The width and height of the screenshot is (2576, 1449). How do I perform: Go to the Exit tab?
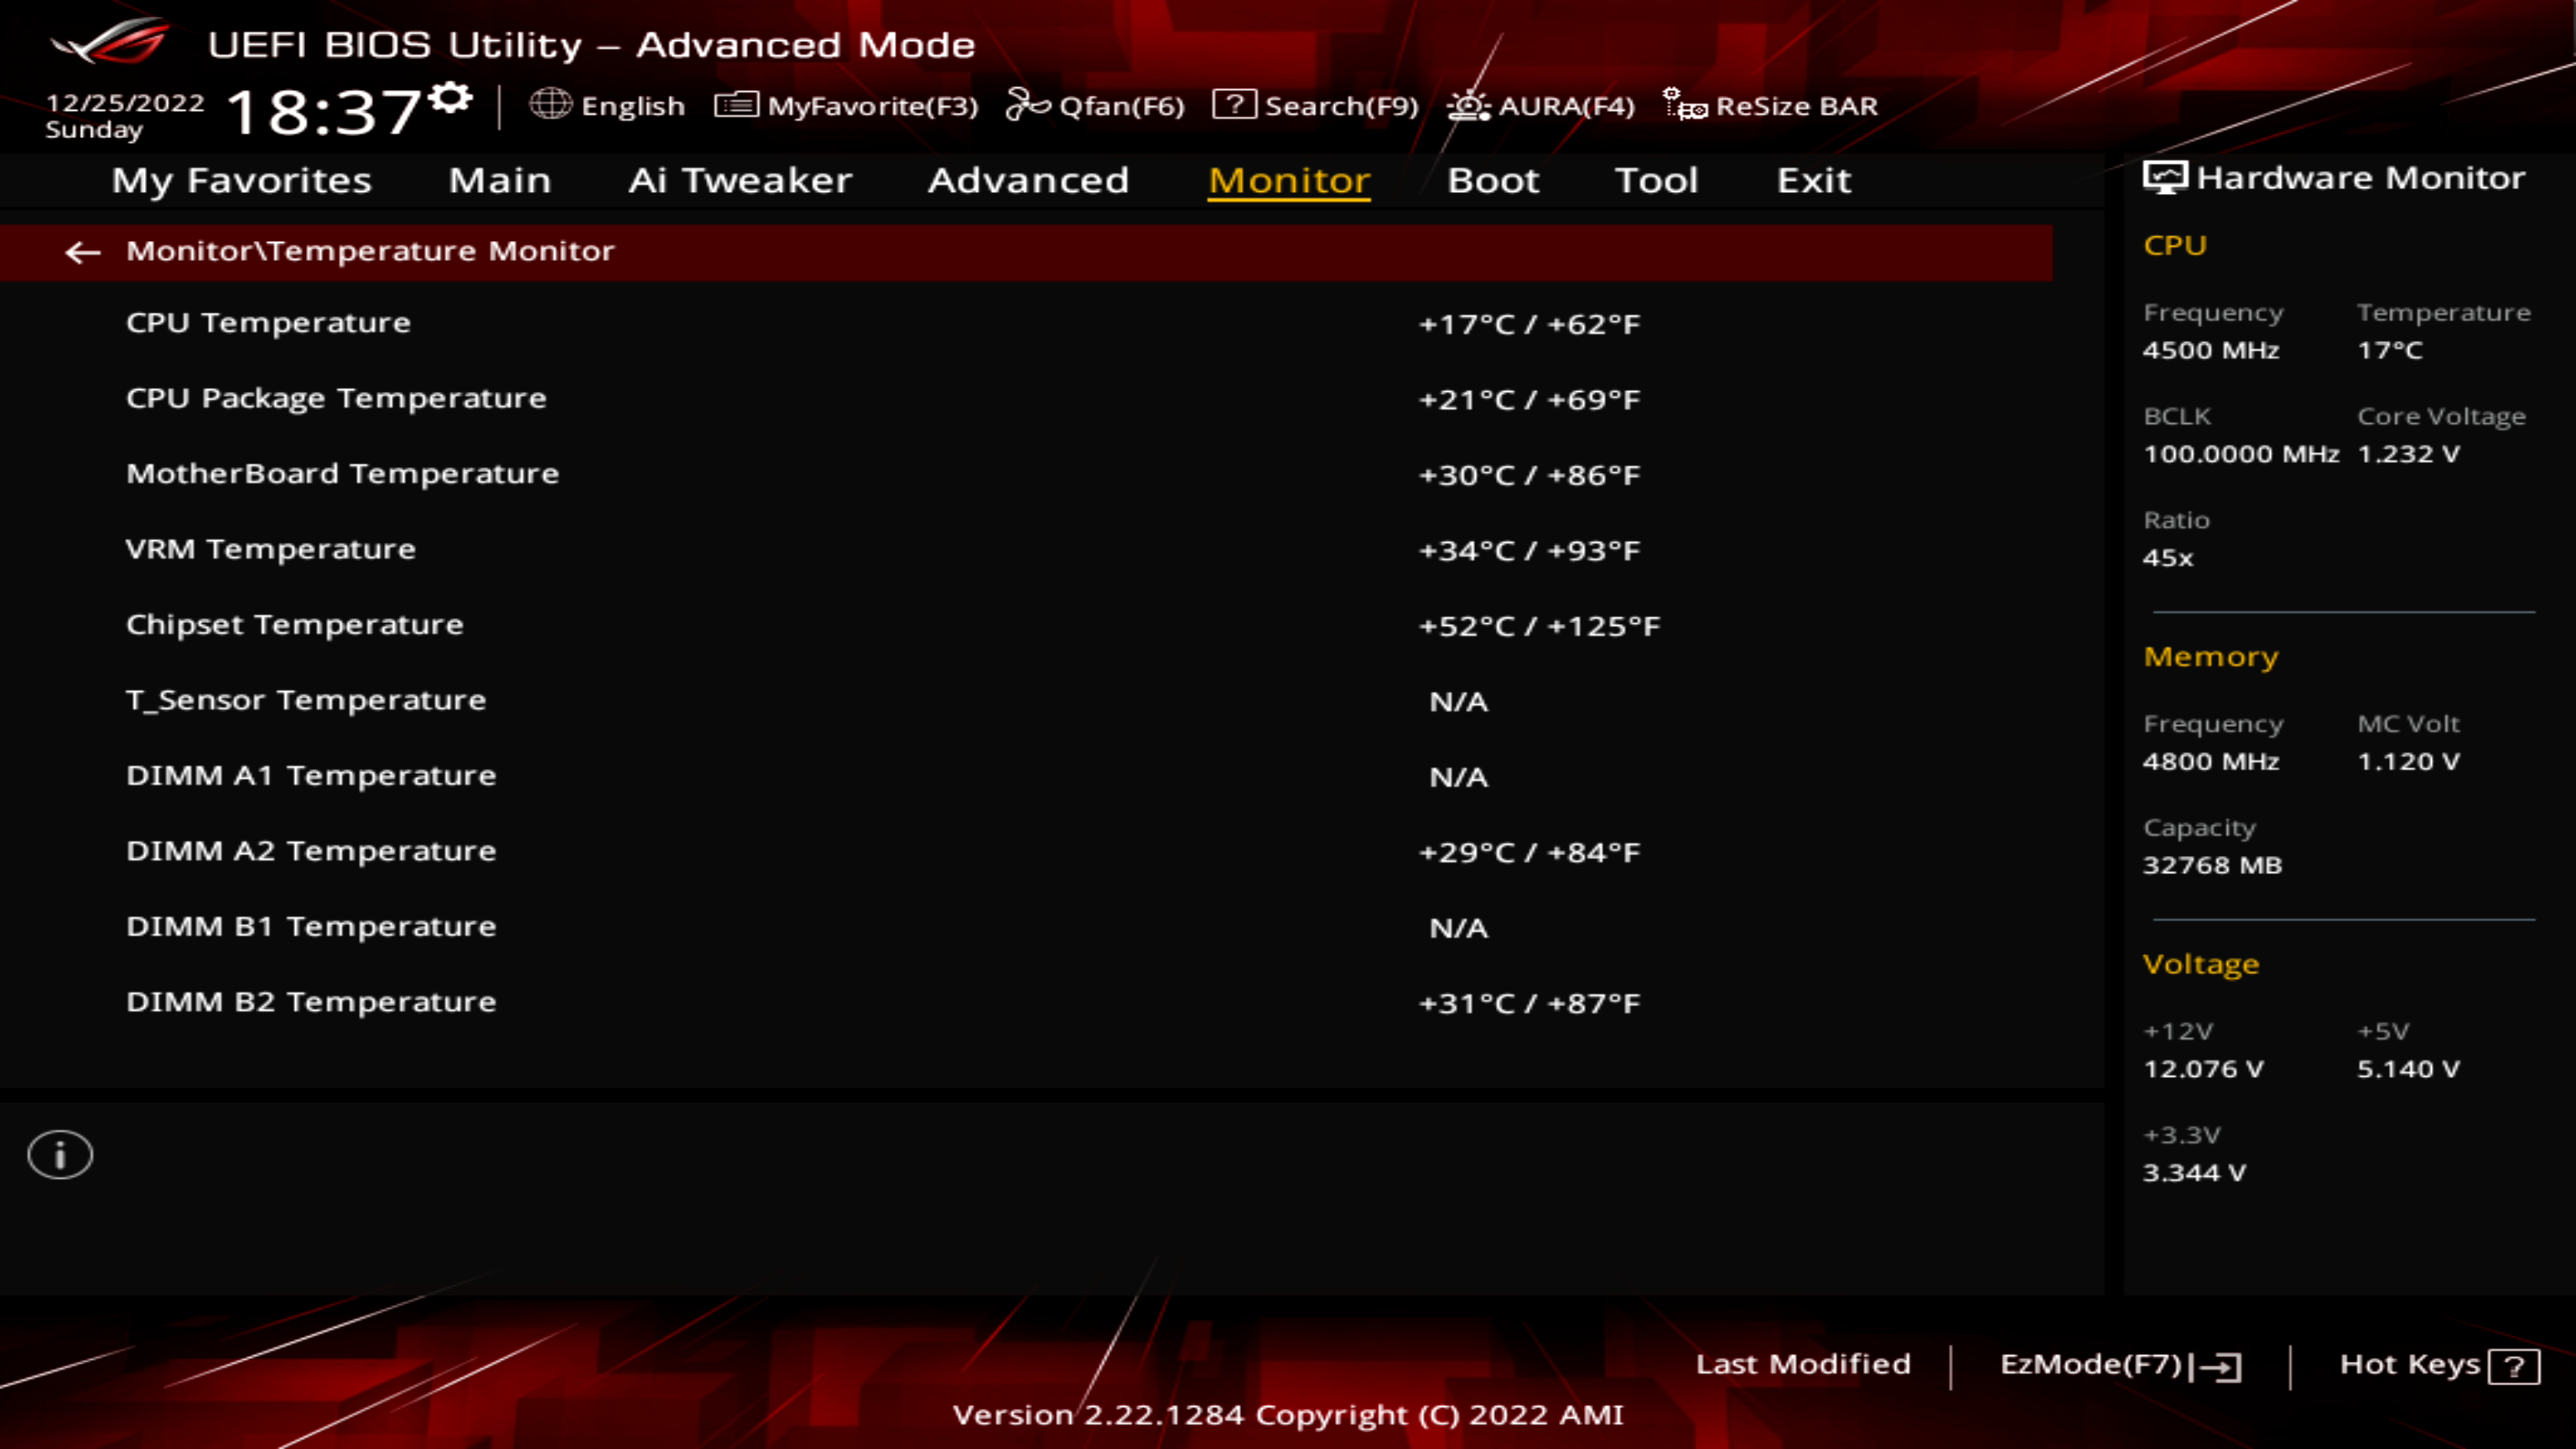[1814, 180]
